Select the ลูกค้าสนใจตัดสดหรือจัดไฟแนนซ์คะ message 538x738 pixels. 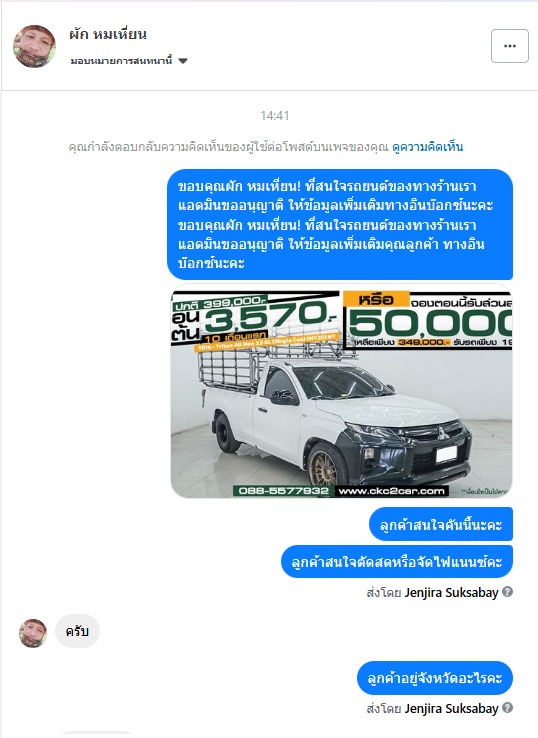(x=397, y=562)
